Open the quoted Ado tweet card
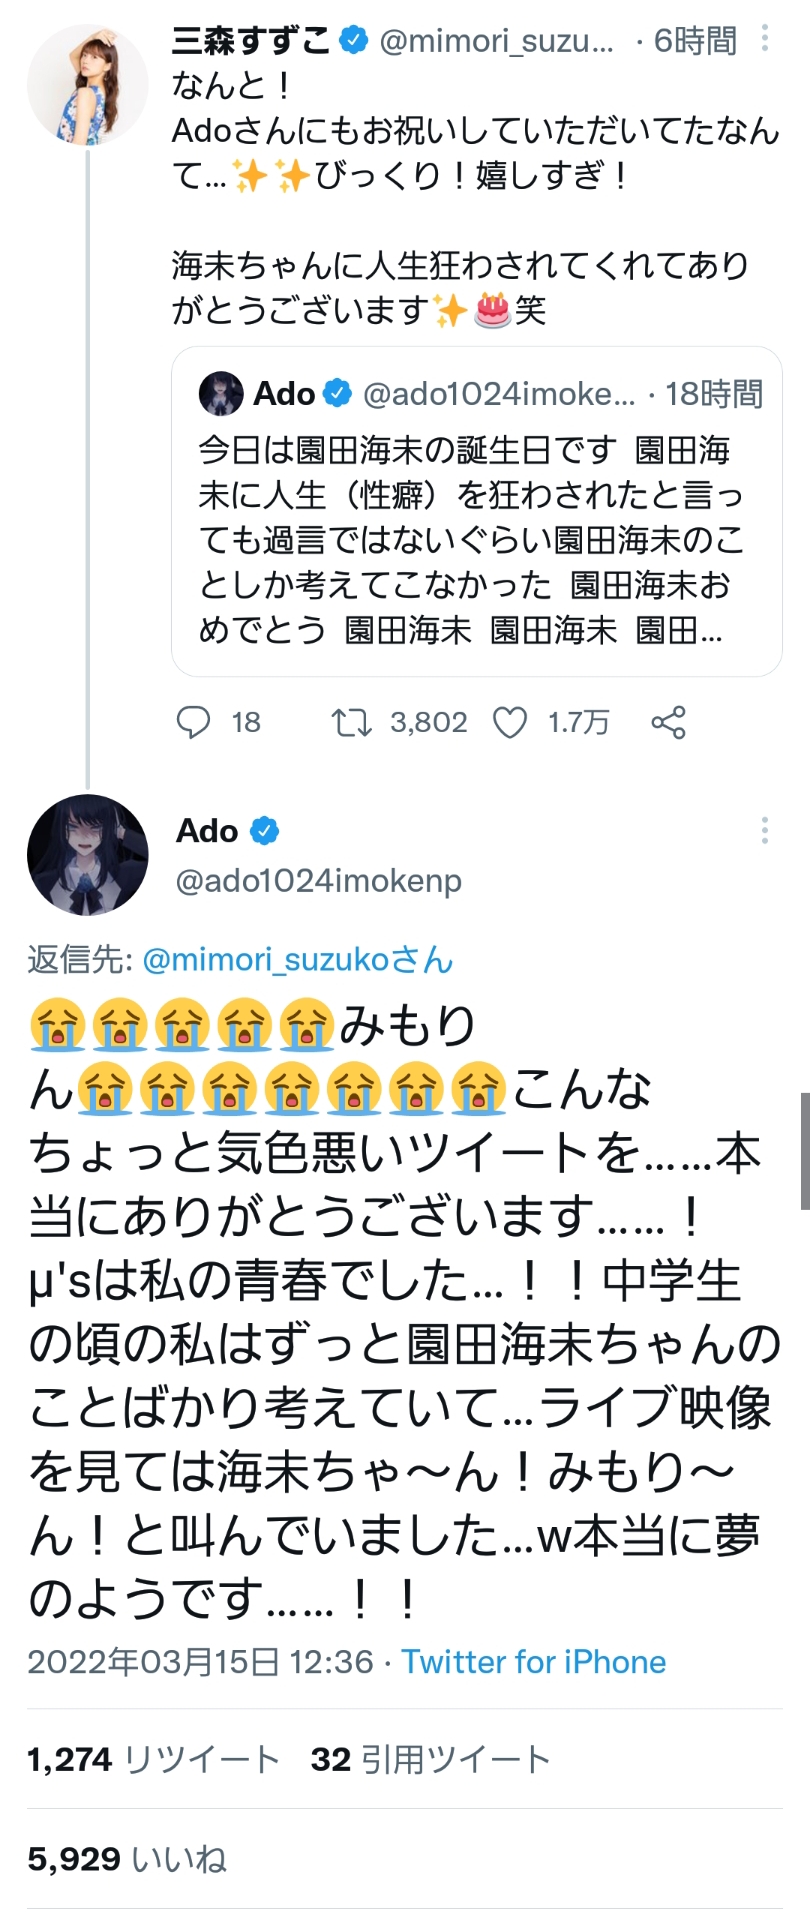 (477, 512)
